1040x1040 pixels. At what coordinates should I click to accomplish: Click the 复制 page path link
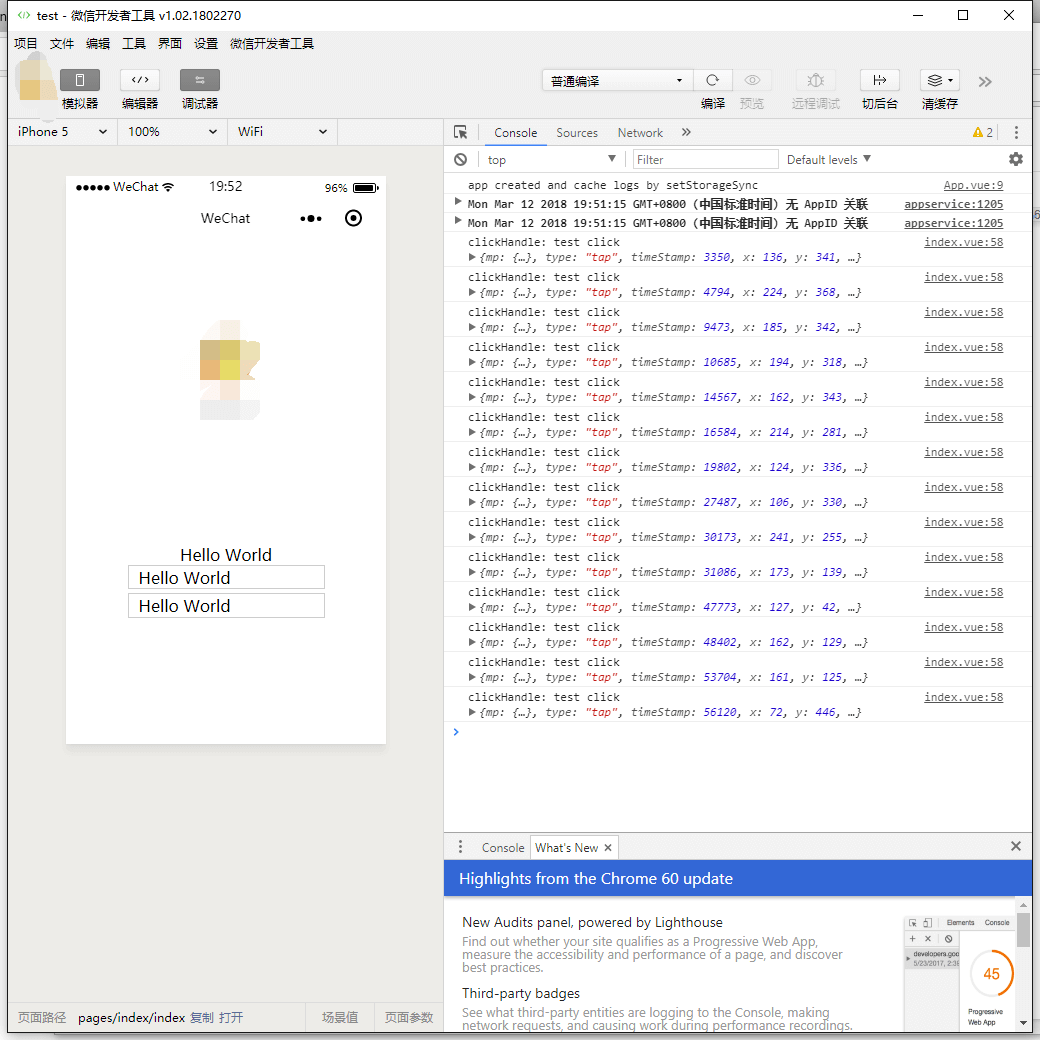pos(202,1017)
